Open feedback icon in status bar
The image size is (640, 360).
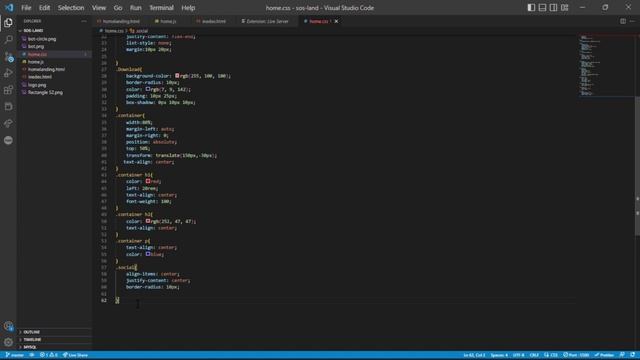pyautogui.click(x=622, y=355)
